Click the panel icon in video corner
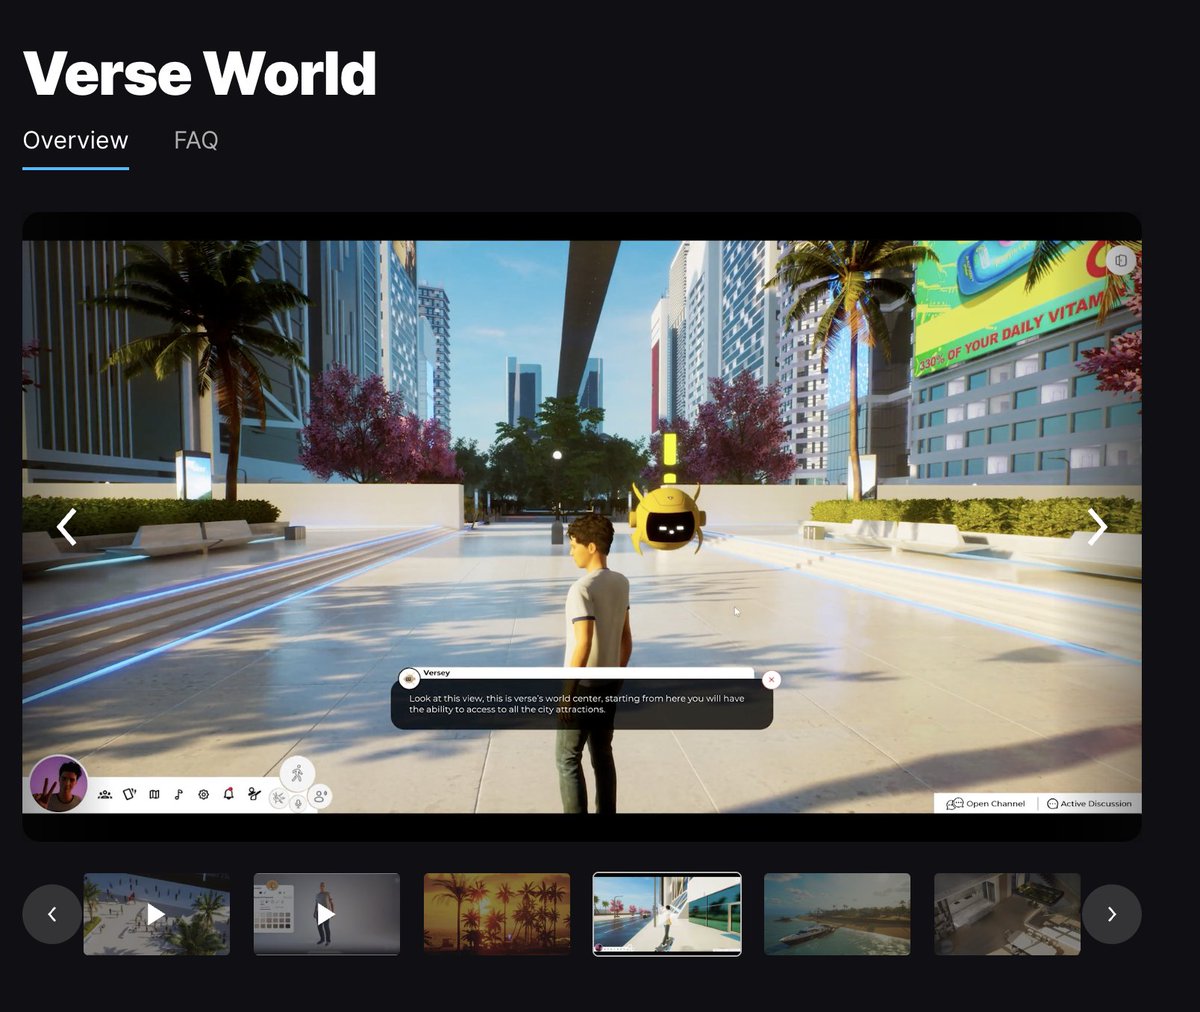This screenshot has width=1200, height=1012. click(1121, 260)
